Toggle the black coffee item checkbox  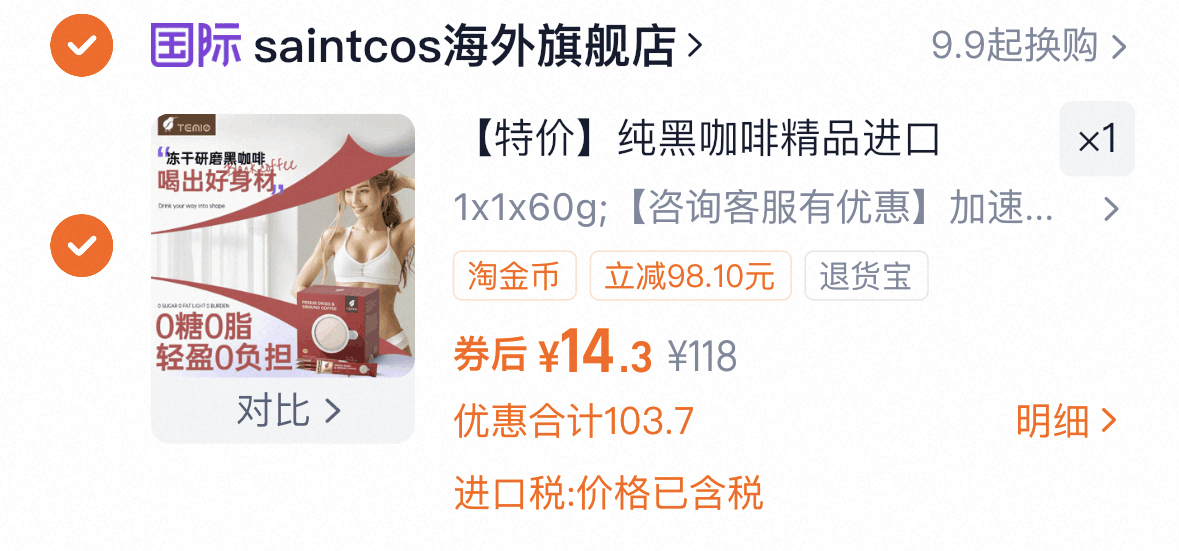pyautogui.click(x=81, y=245)
